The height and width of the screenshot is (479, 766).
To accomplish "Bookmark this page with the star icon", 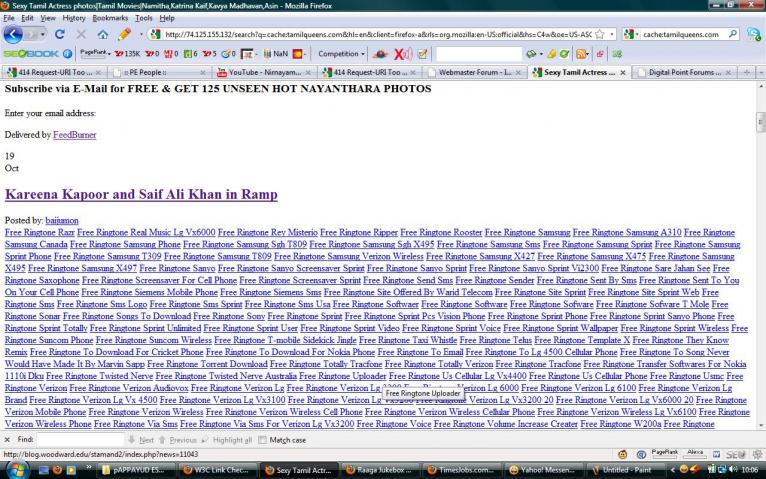I will 600,34.
